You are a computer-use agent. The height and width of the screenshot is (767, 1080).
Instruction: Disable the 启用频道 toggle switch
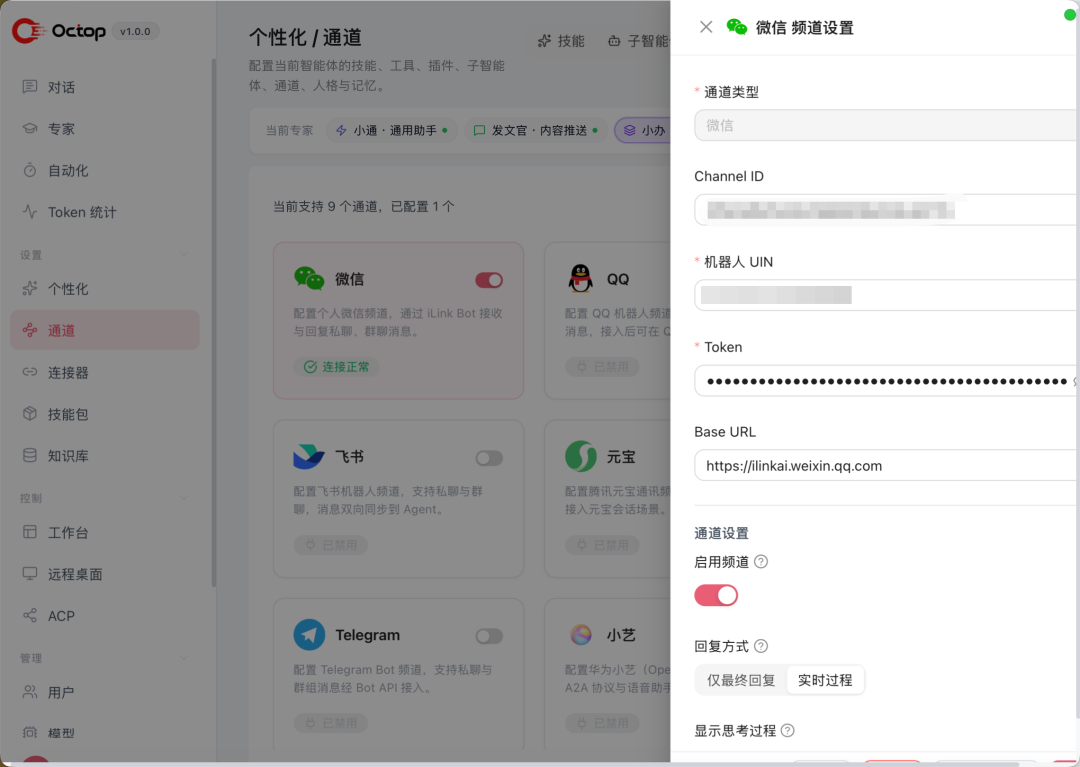click(716, 596)
